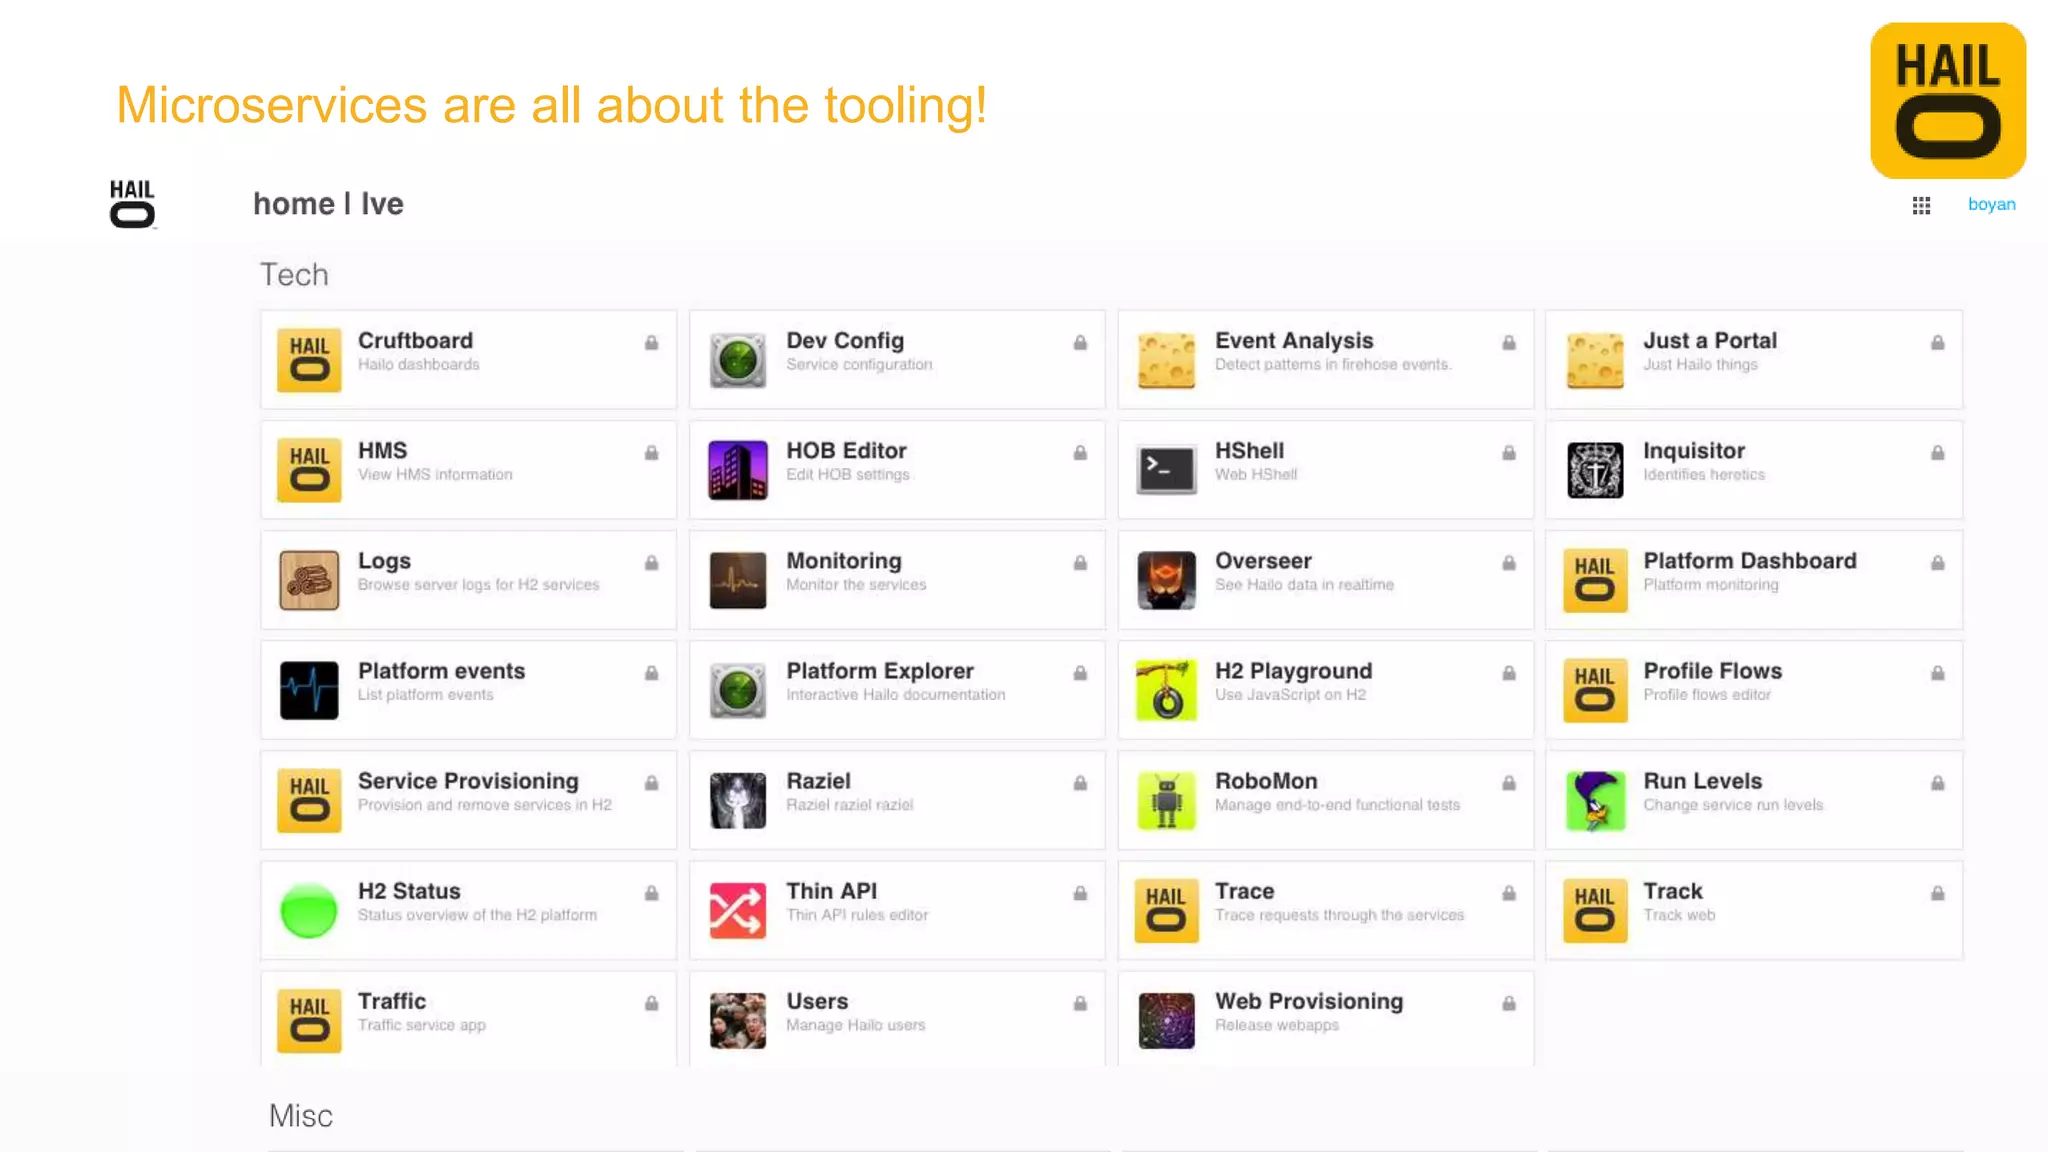Viewport: 2048px width, 1152px height.
Task: Click 'Trace requests through the services' text
Action: coord(1339,915)
